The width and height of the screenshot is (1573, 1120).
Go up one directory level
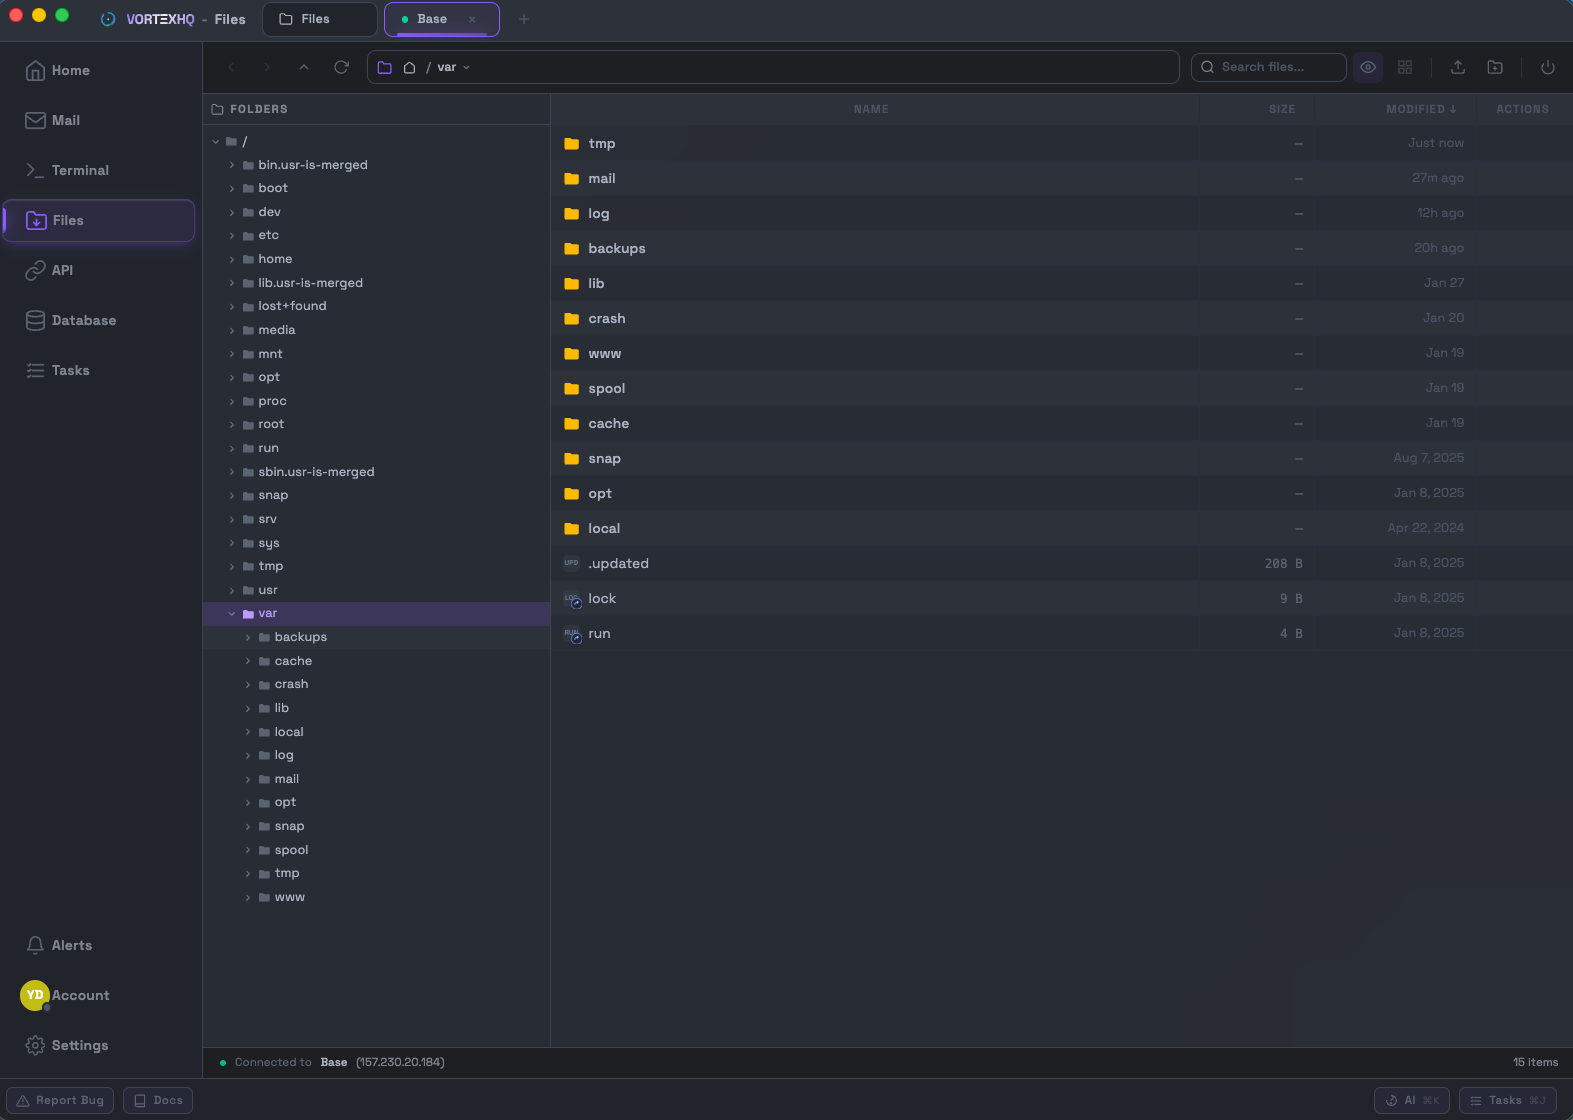[x=304, y=67]
